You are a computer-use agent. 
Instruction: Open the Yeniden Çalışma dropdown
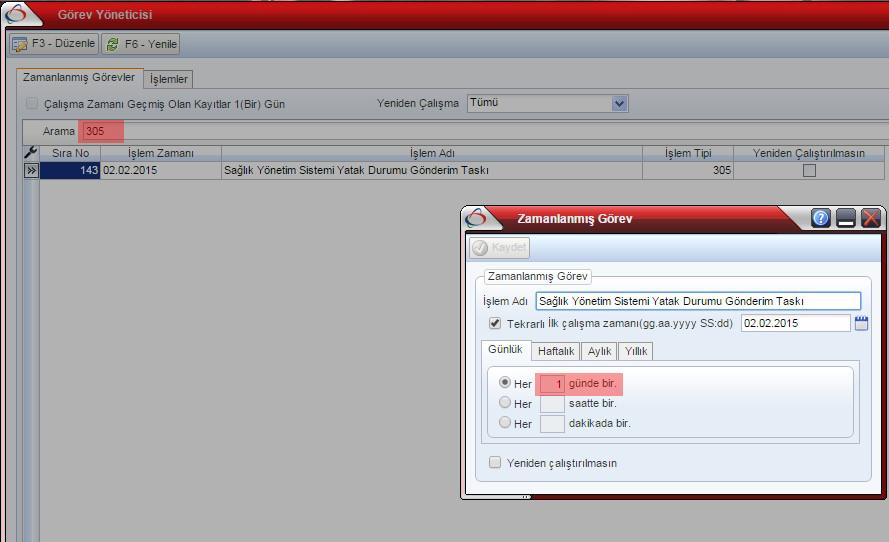[x=619, y=103]
